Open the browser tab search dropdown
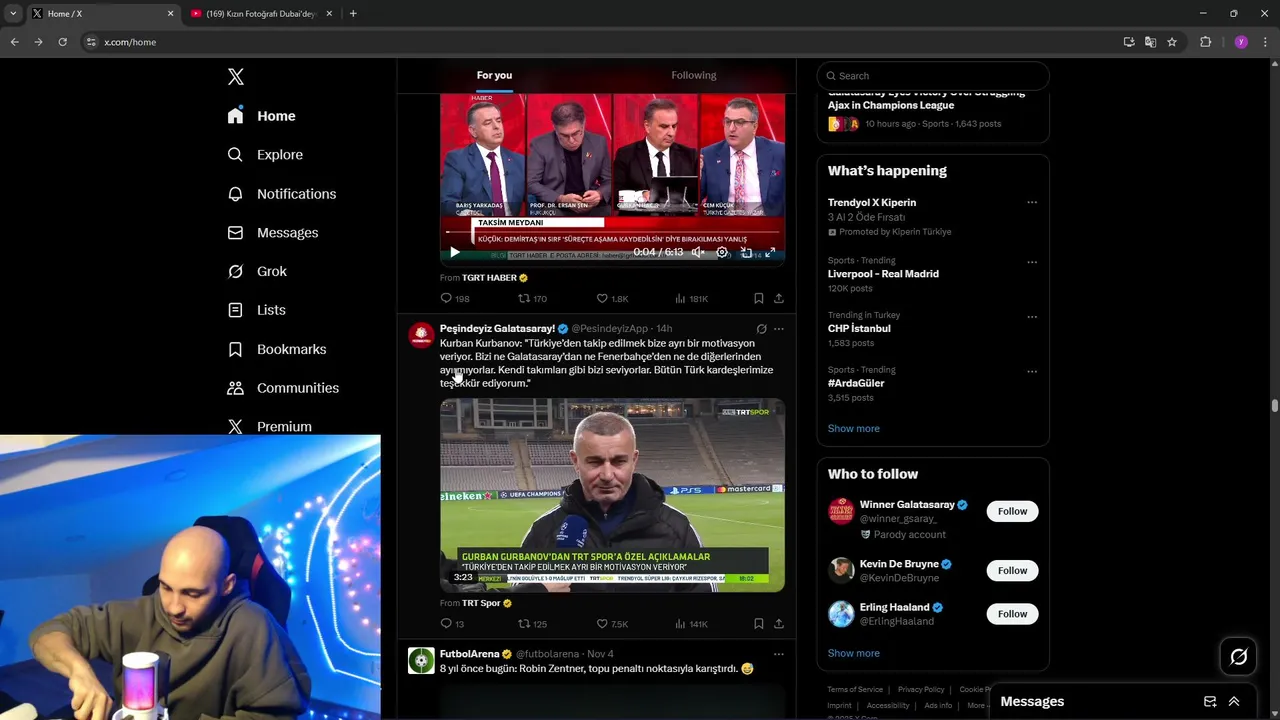This screenshot has width=1280, height=720. tap(13, 14)
